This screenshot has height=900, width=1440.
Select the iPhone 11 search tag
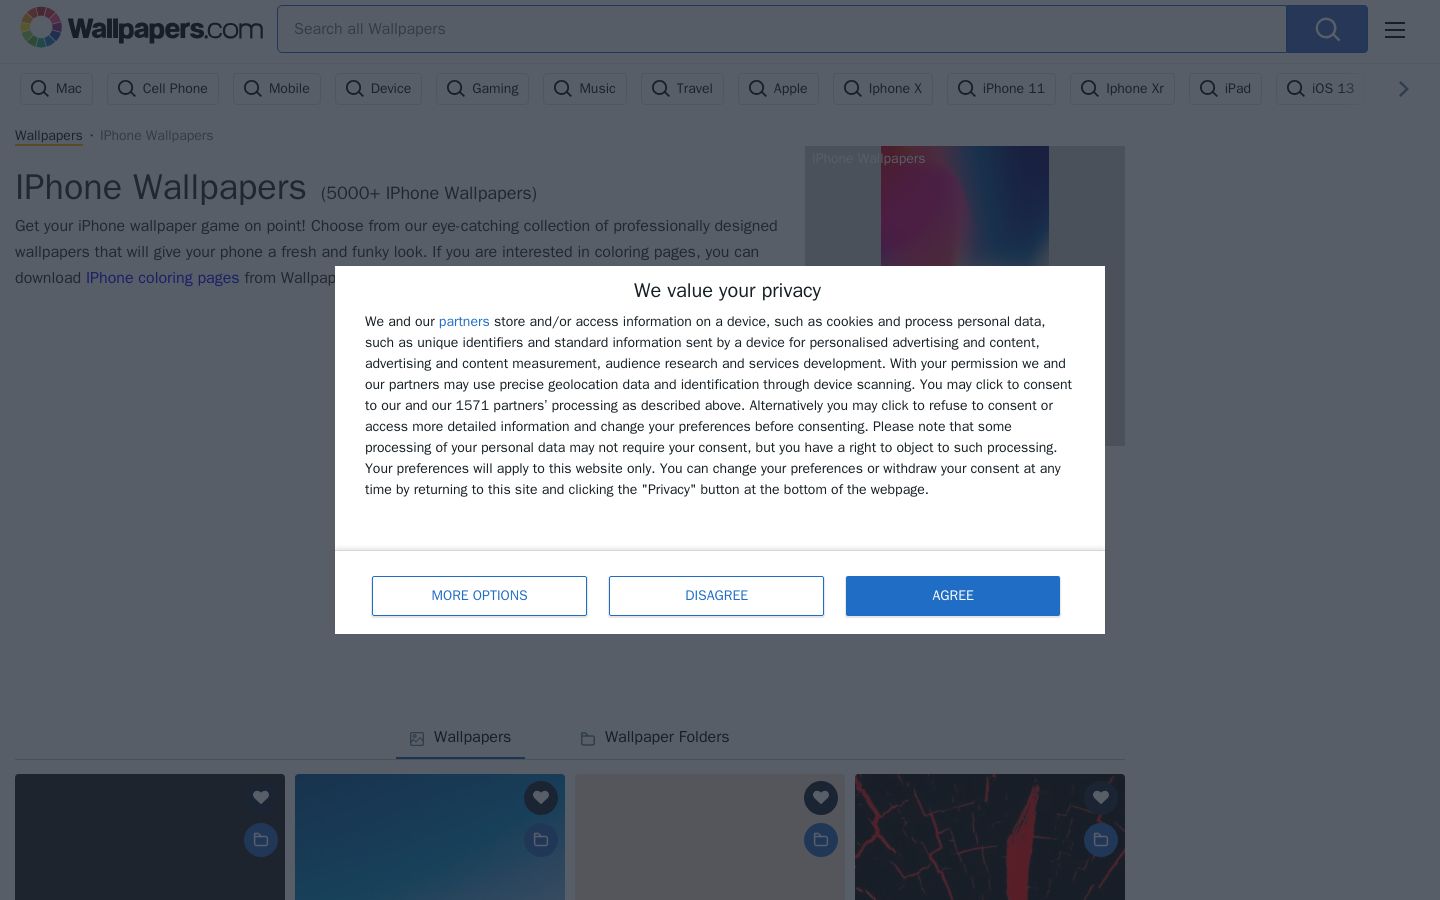click(x=1001, y=89)
